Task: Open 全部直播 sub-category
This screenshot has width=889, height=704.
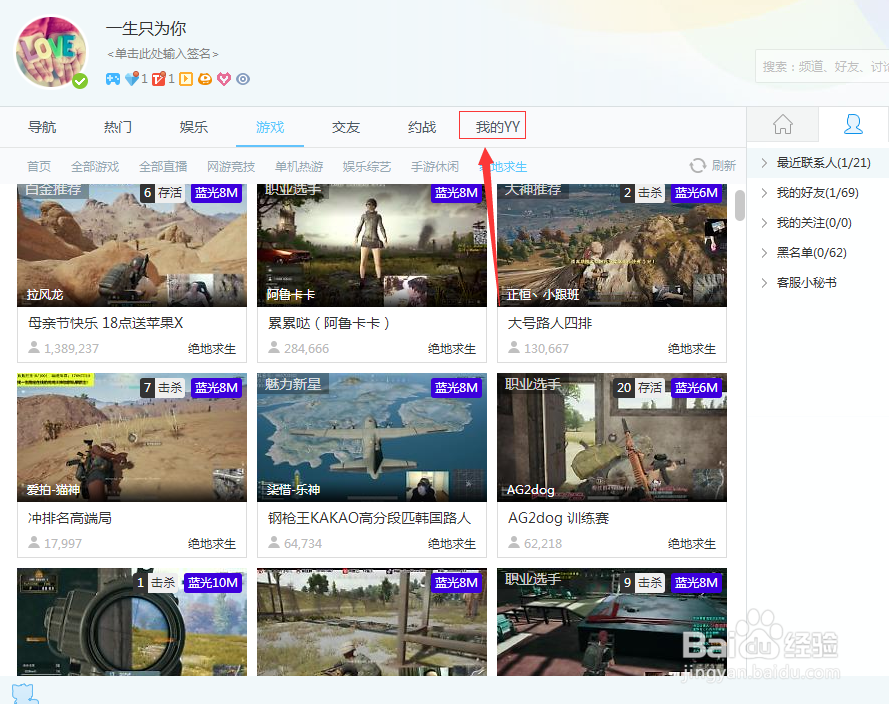Action: click(163, 167)
